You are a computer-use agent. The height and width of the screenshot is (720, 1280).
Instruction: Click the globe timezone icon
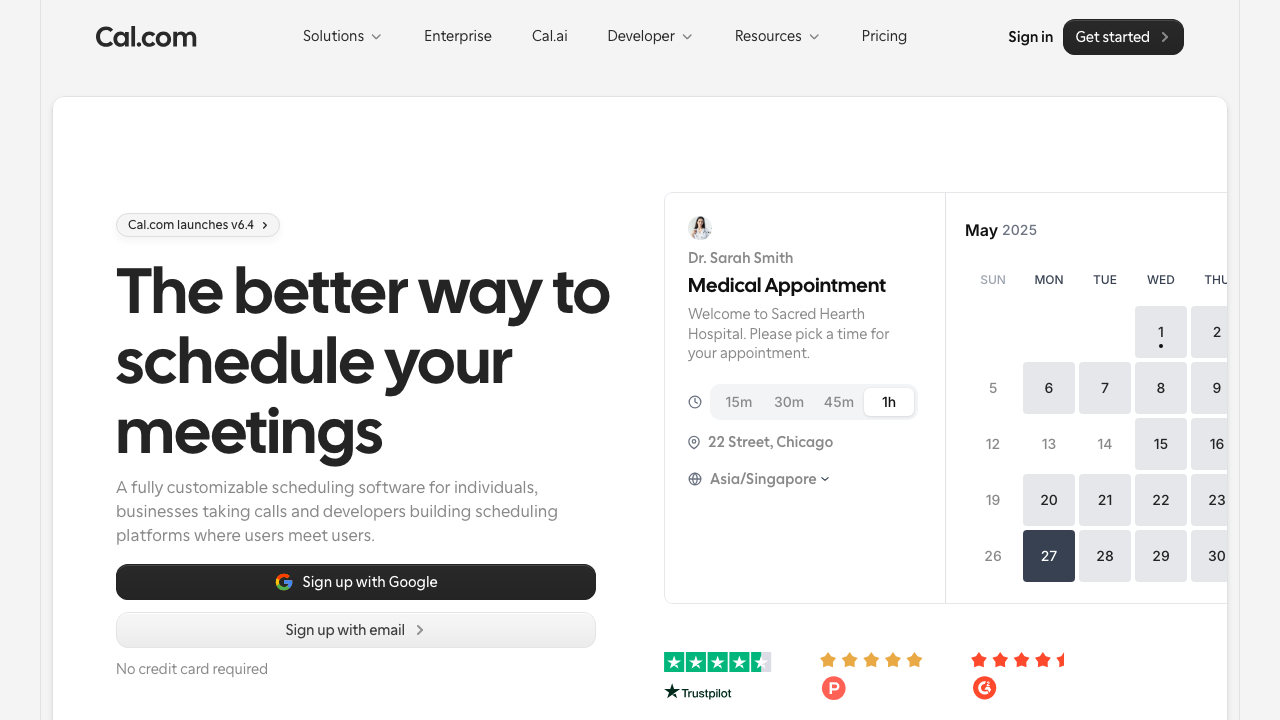695,479
